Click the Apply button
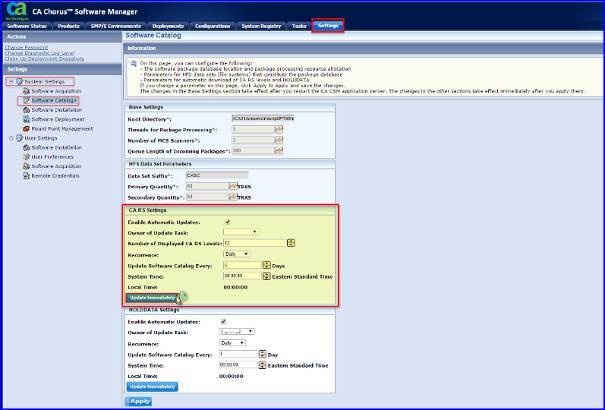Viewport: 605px width, 410px height. (139, 402)
